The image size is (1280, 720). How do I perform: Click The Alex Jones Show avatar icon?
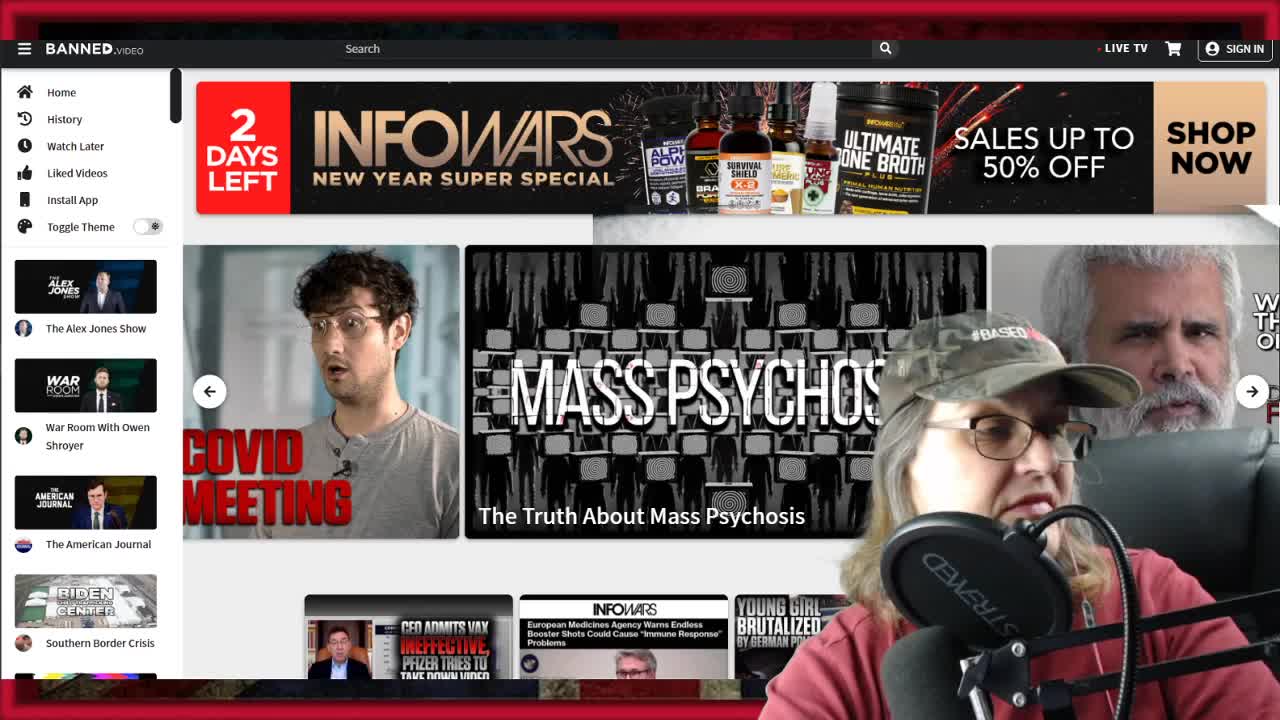(x=24, y=328)
